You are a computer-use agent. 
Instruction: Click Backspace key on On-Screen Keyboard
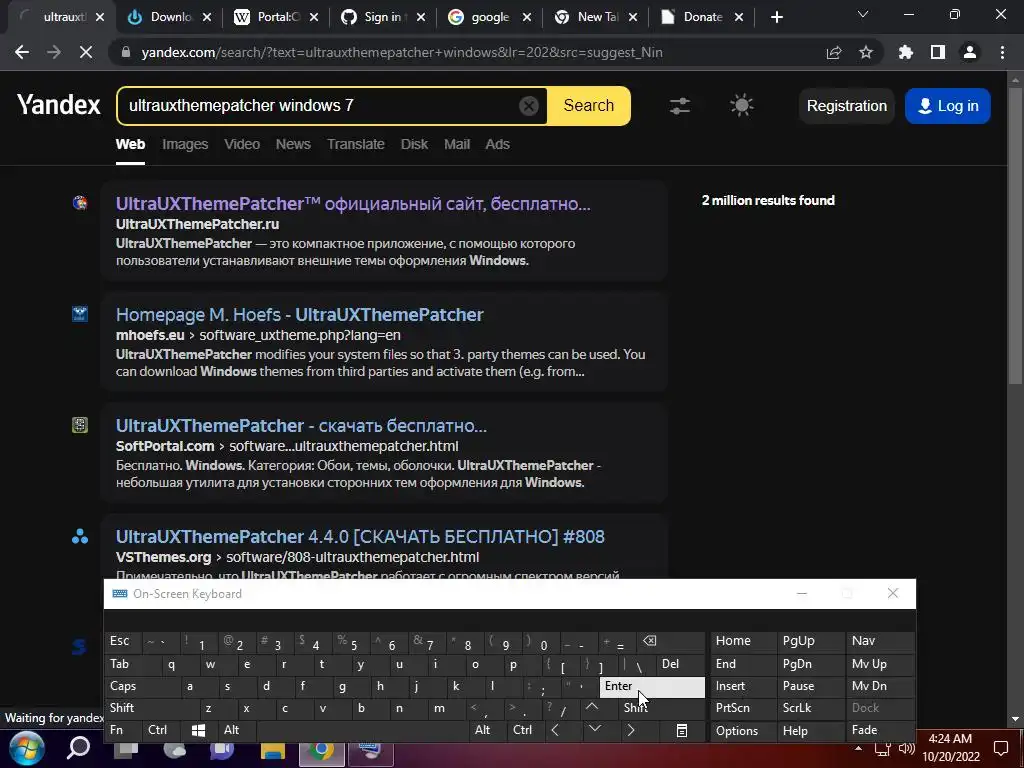(672, 641)
